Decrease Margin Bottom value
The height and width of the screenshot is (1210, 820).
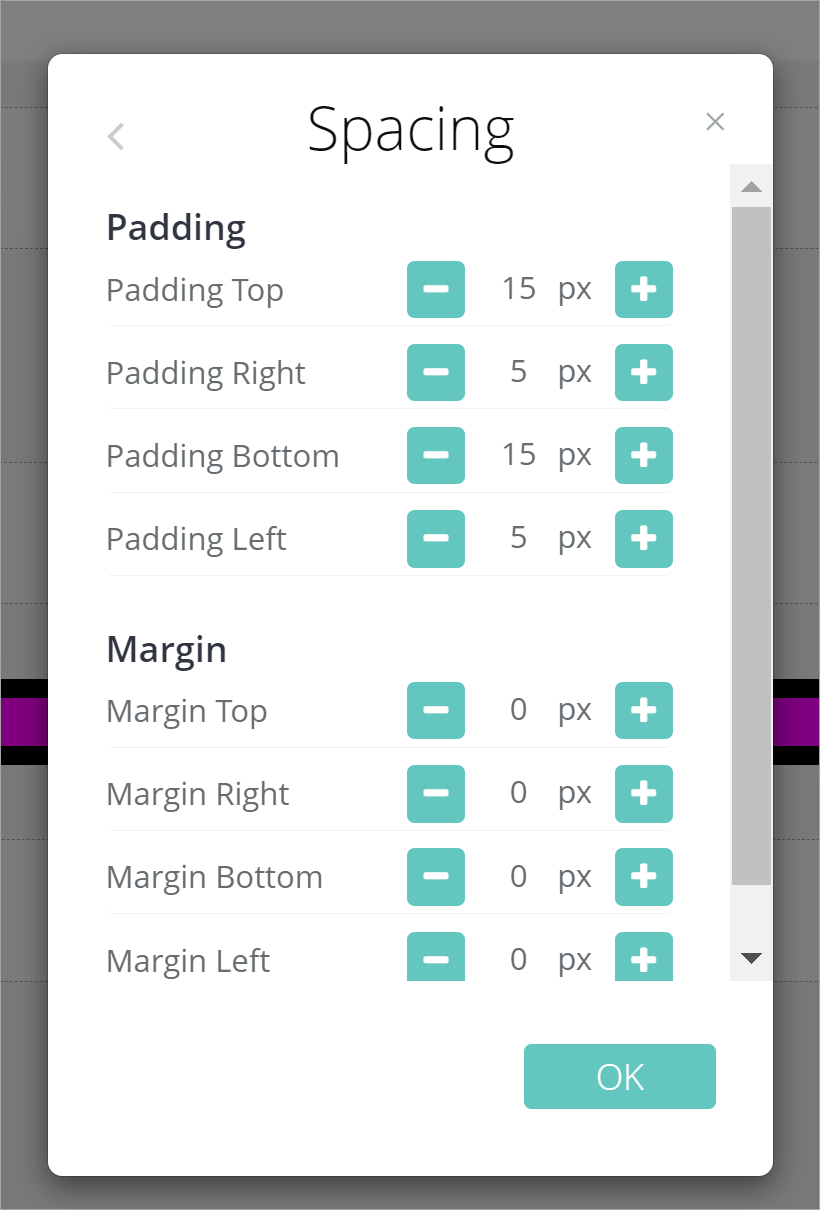[x=436, y=877]
